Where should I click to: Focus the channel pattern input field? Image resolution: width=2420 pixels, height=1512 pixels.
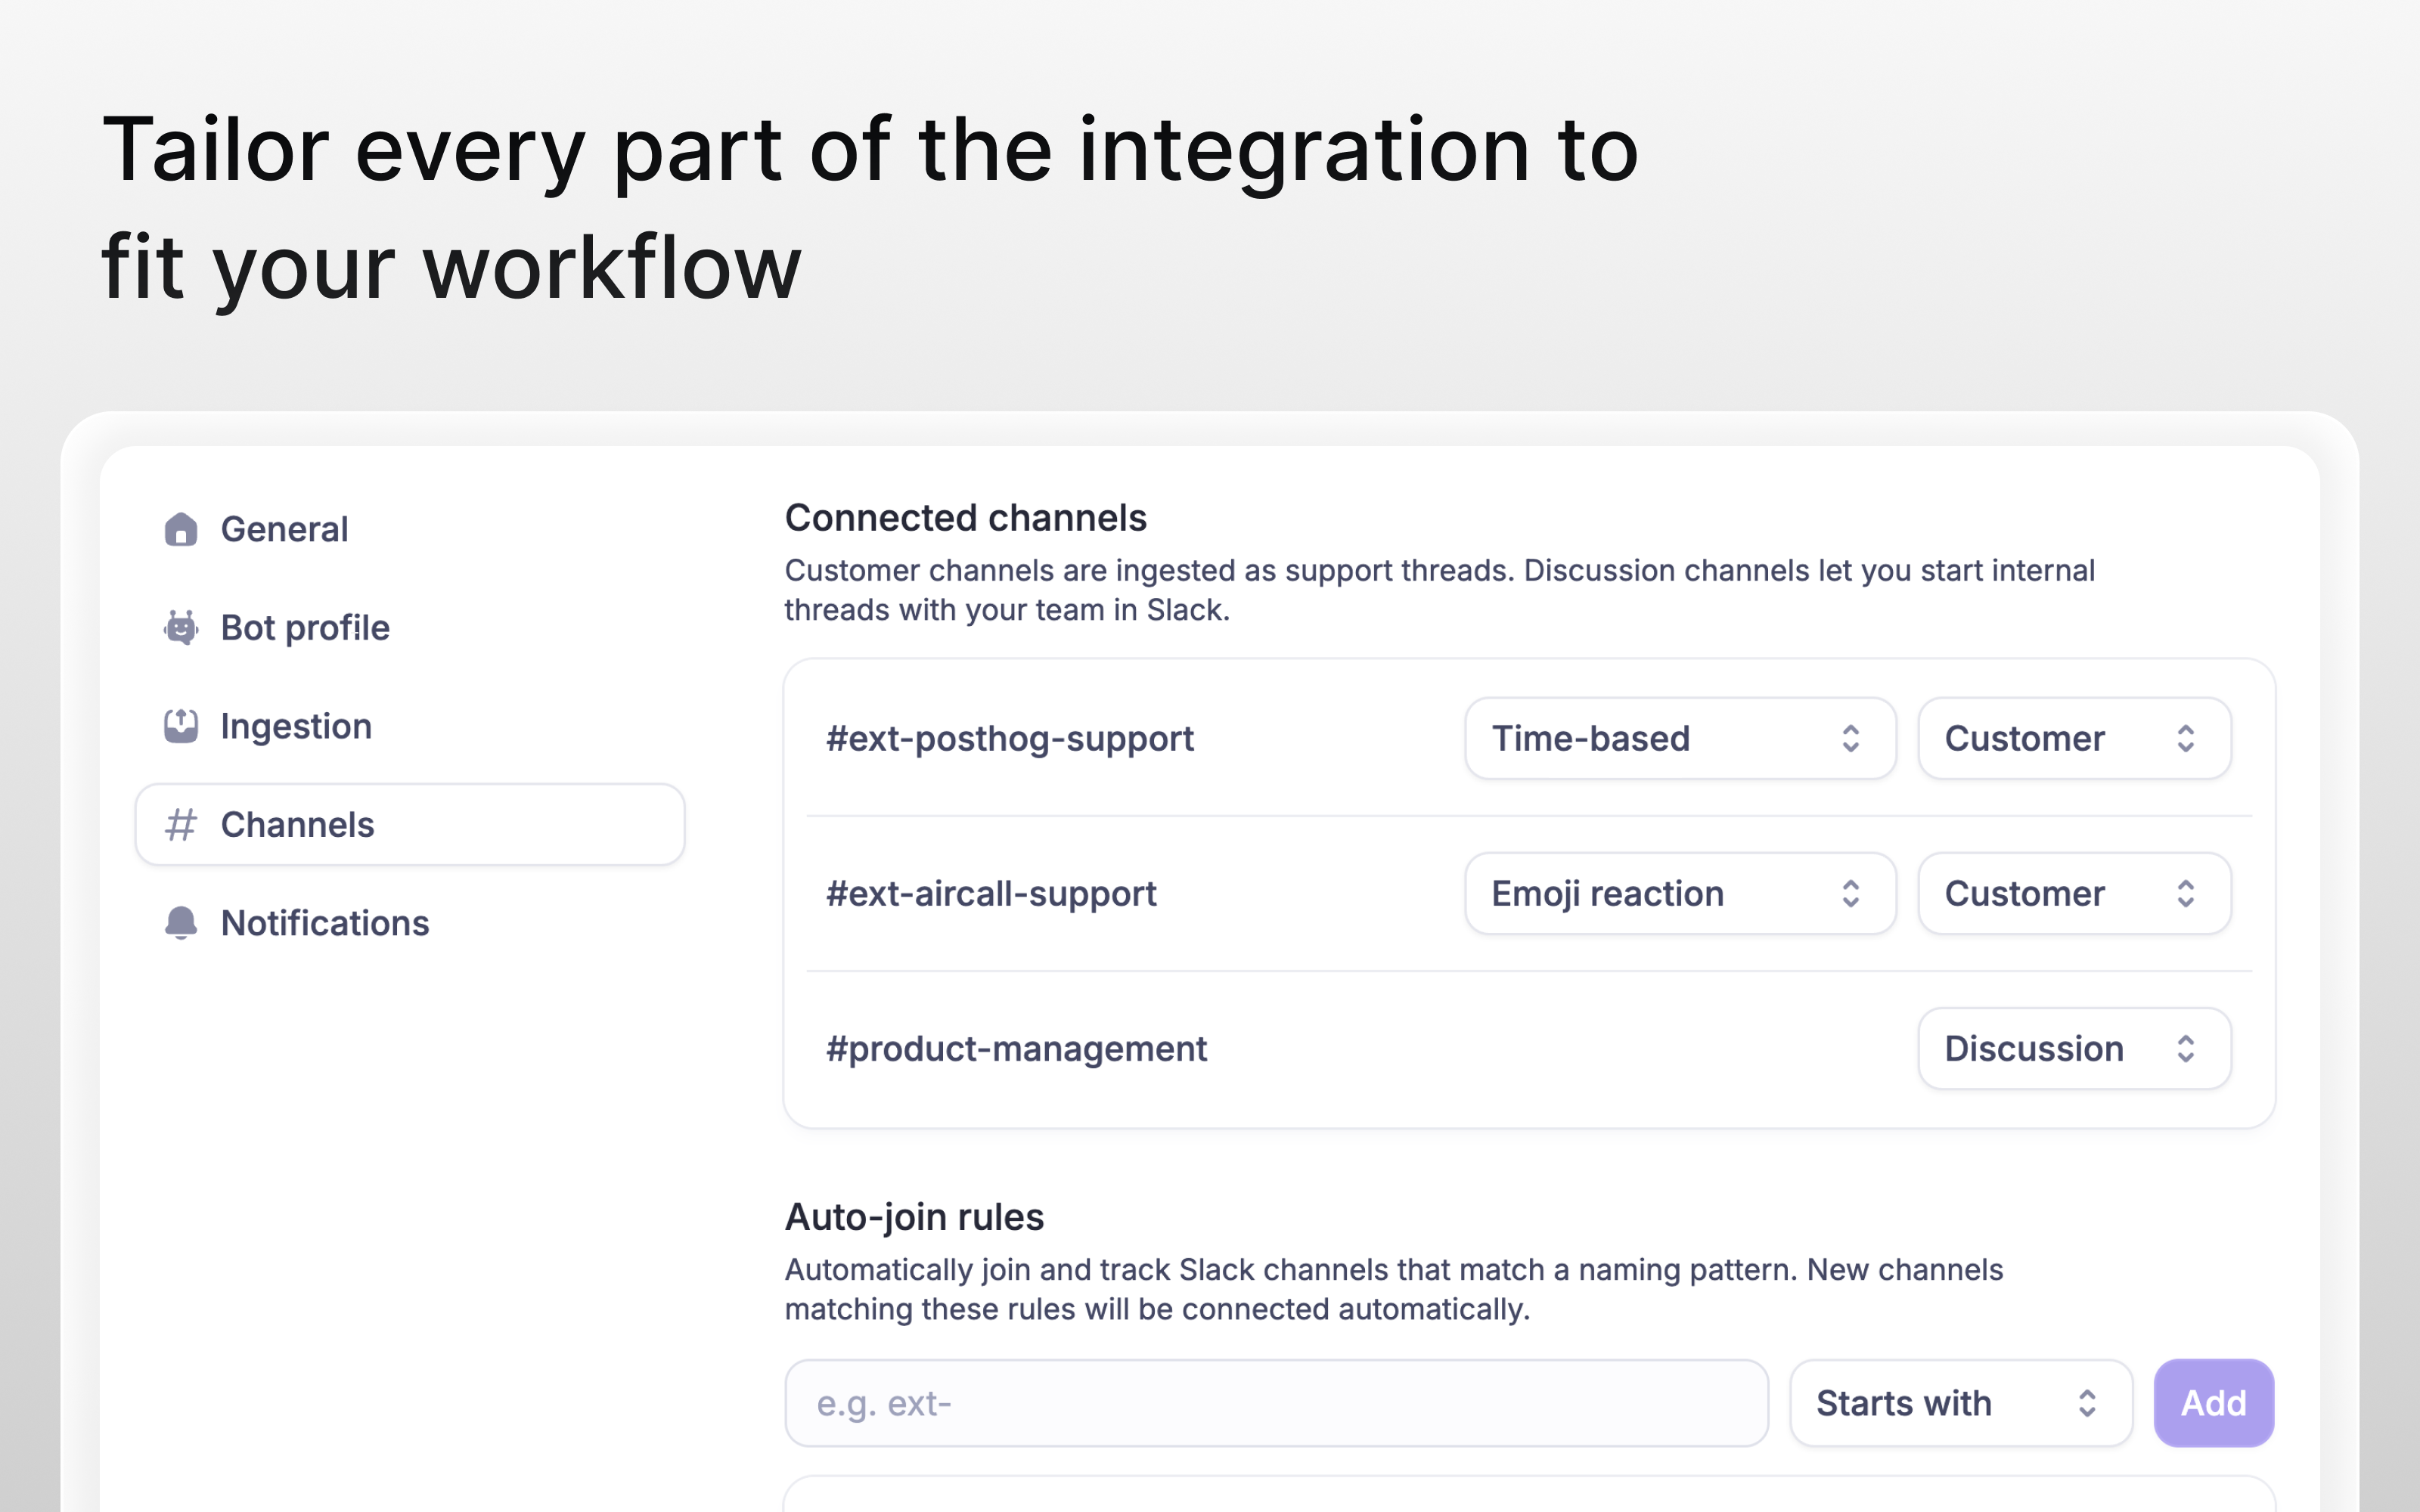[1276, 1403]
